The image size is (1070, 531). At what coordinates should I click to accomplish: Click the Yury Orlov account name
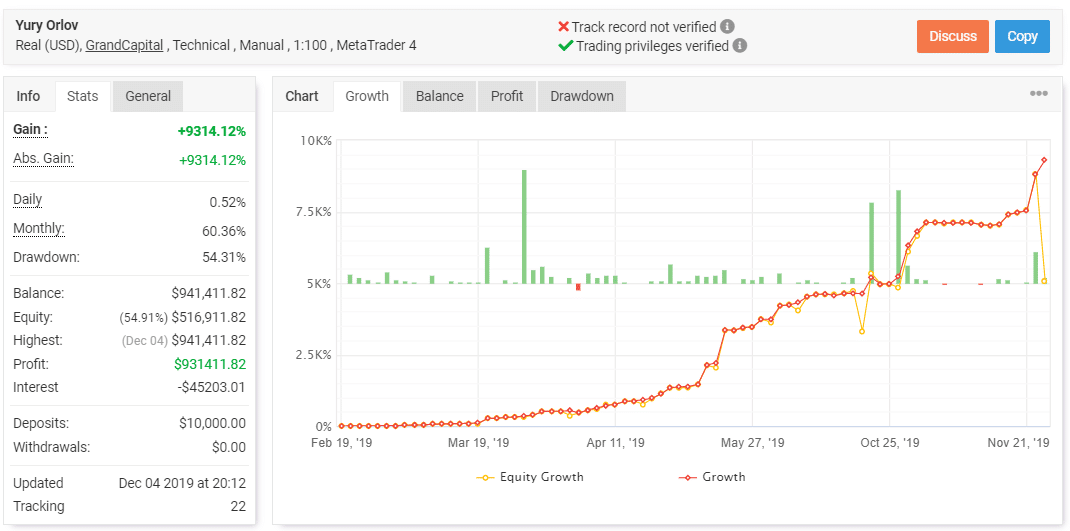click(x=46, y=26)
